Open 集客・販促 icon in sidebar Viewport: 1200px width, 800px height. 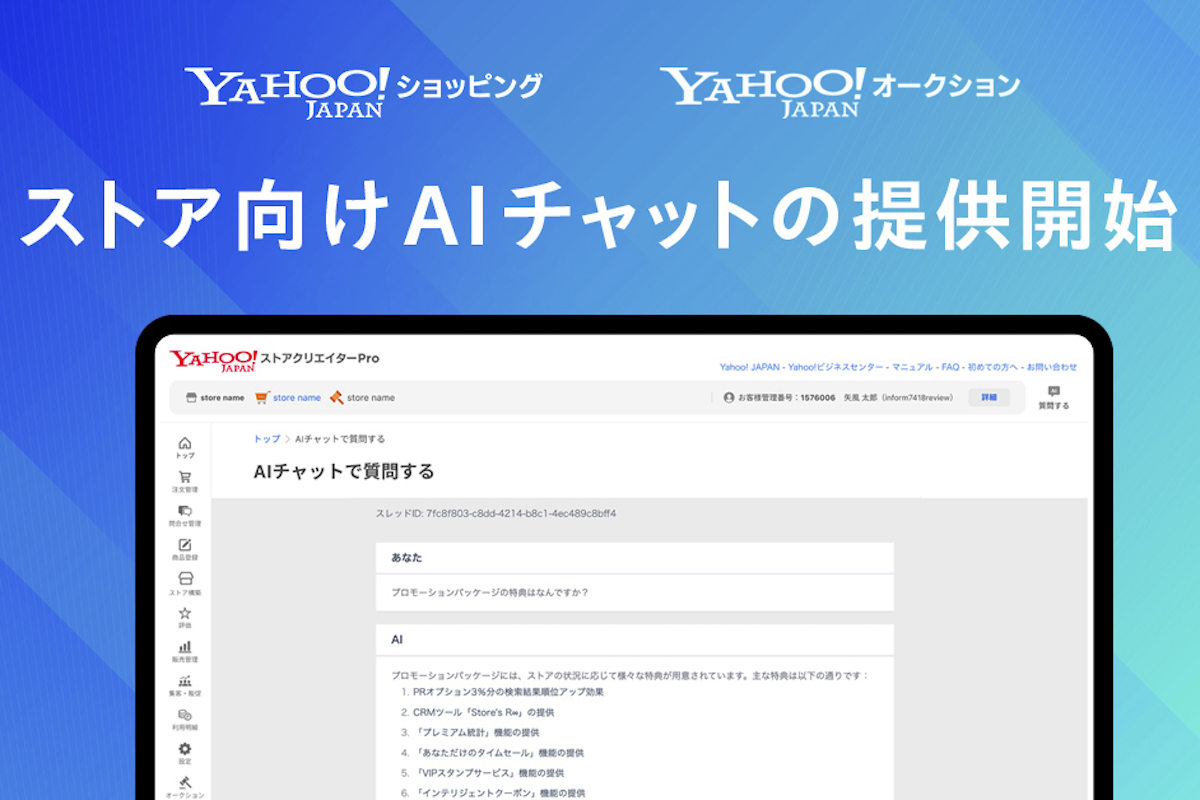(184, 681)
